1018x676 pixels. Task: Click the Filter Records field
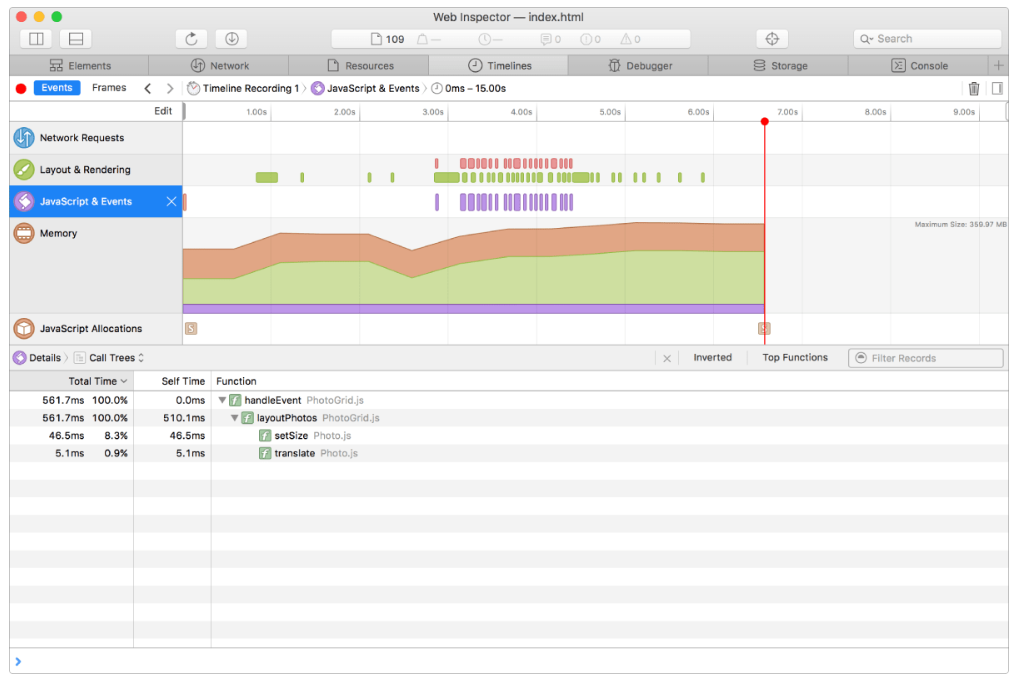click(926, 358)
